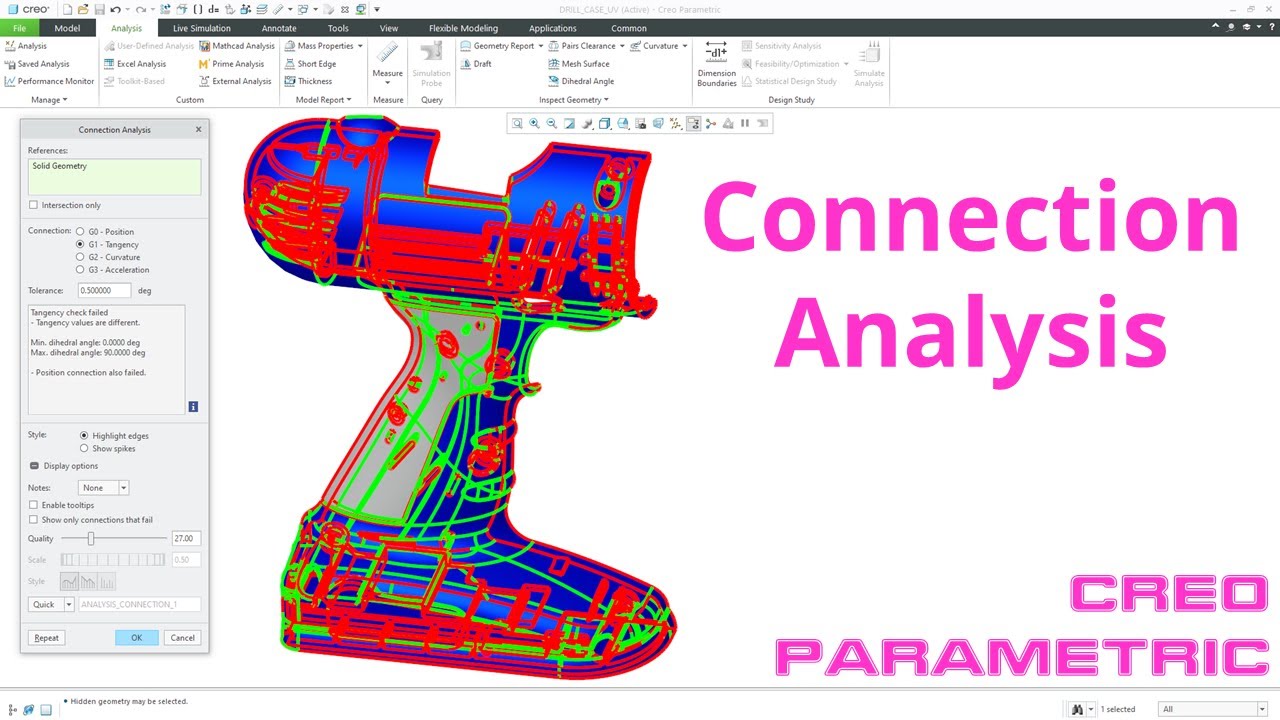Switch to the Flexible Modeling tab
Screen dimensions: 1280x720
[x=463, y=28]
